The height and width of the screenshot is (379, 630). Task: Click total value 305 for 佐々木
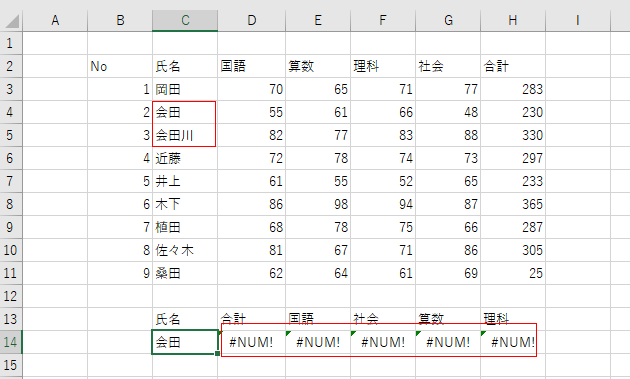[x=513, y=250]
